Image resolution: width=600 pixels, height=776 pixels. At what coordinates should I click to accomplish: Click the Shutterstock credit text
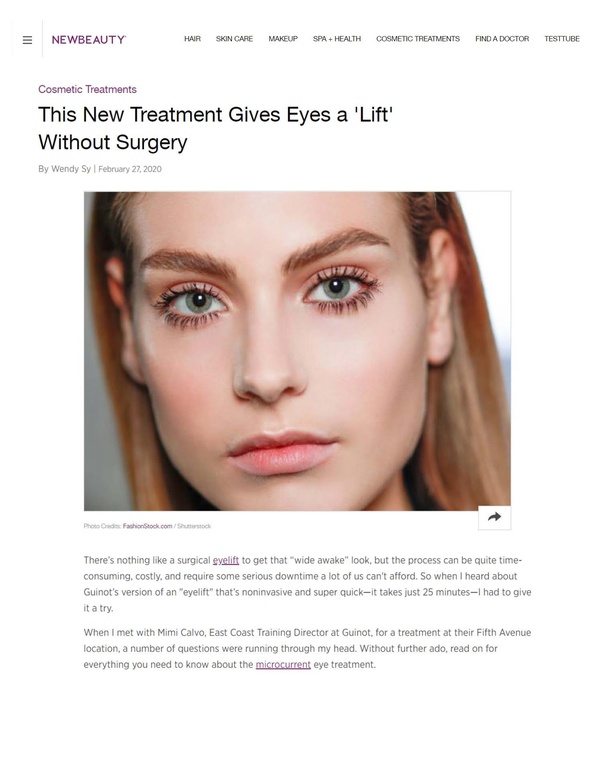tap(194, 526)
